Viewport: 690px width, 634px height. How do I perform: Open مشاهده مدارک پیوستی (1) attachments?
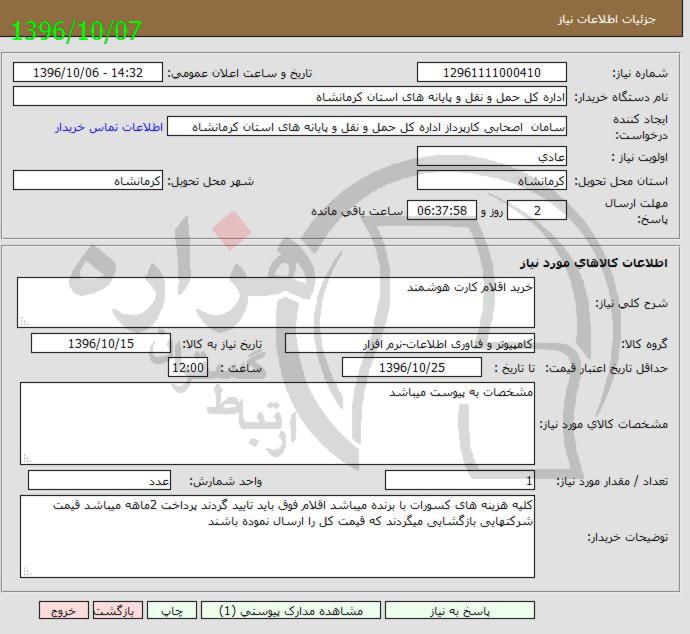[x=291, y=610]
